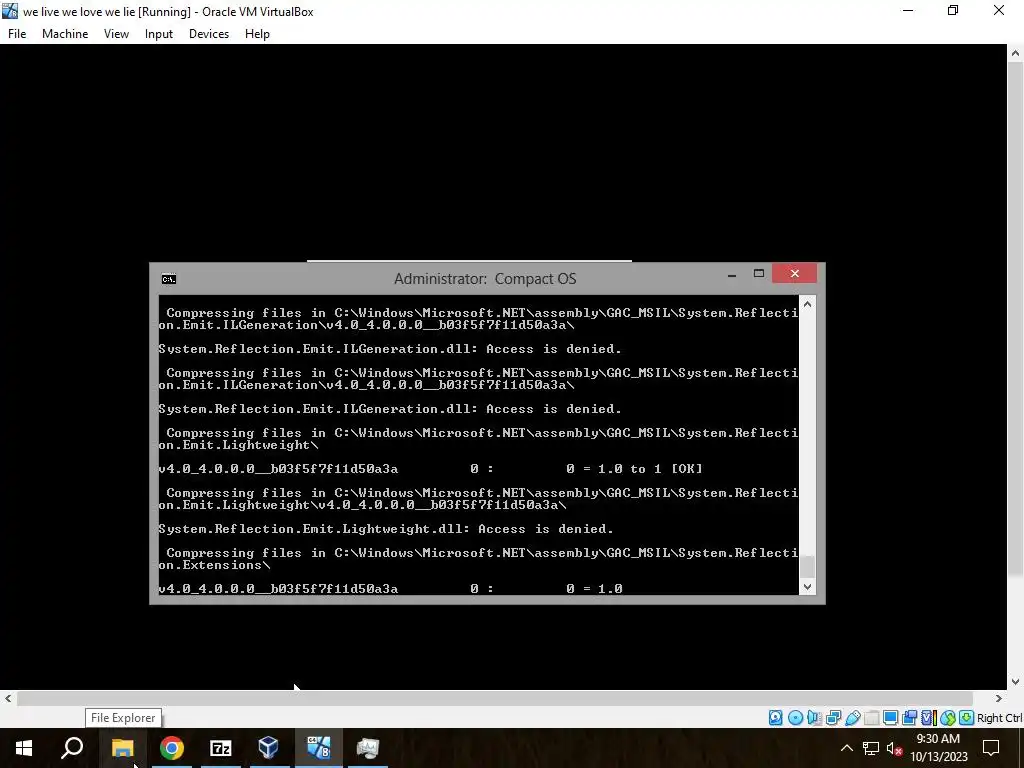Click the VirtualBox window app icon
The image size is (1024, 768).
pyautogui.click(x=10, y=11)
